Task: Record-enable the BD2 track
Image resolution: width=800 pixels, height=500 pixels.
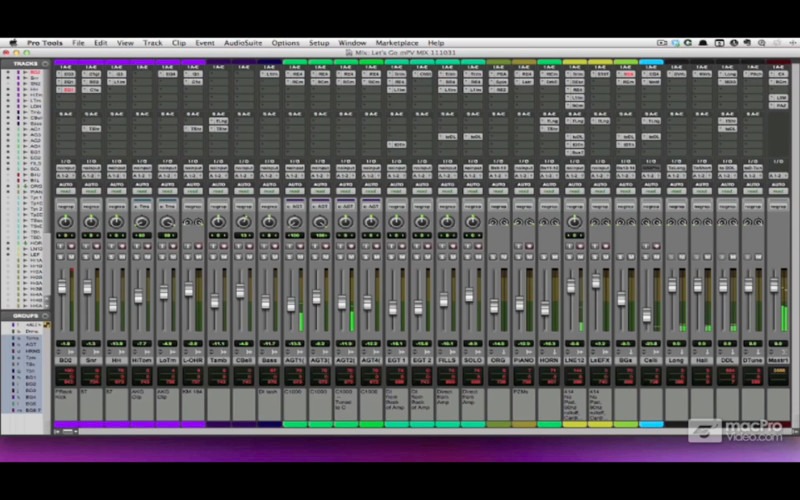Action: [71, 246]
